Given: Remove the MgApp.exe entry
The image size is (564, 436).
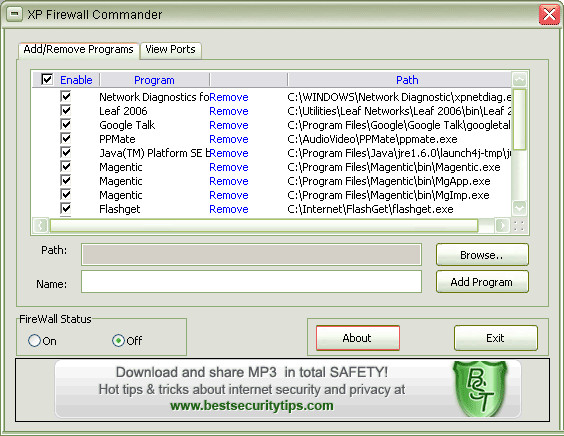Looking at the screenshot, I should [x=229, y=181].
